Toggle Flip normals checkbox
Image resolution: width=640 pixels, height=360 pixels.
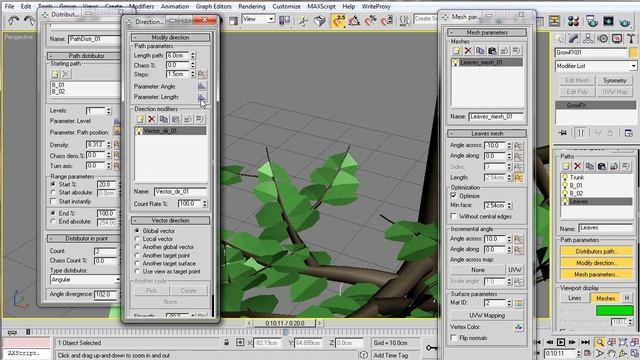click(453, 338)
